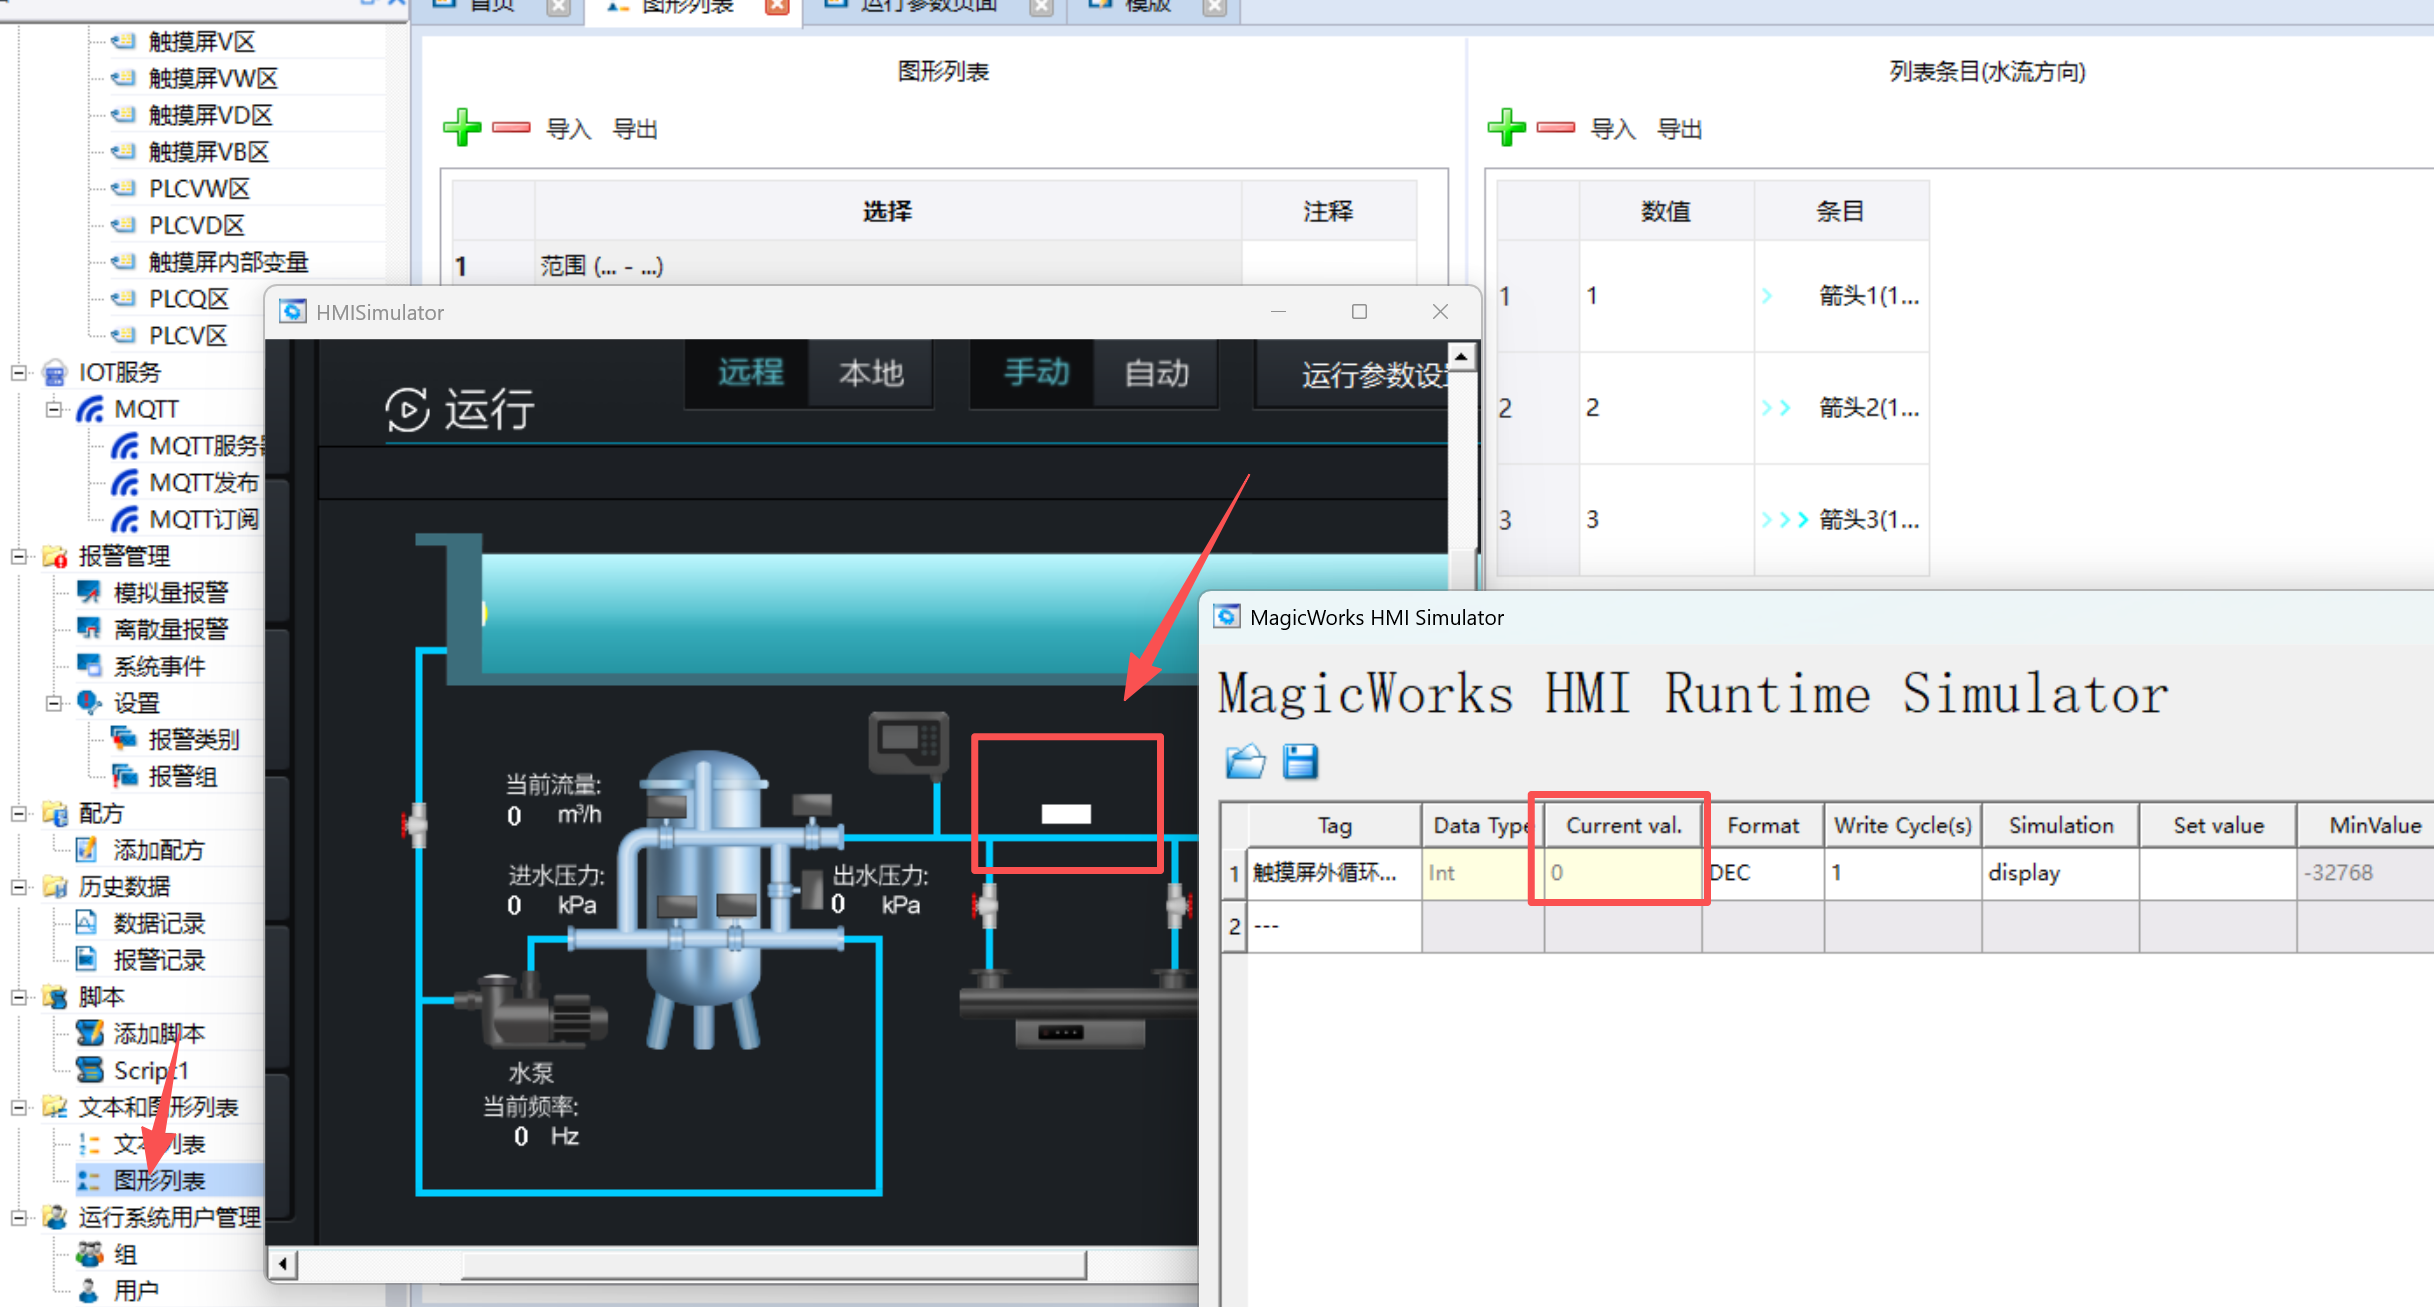This screenshot has height=1307, width=2434.
Task: Collapse the 脚本 tree node
Action: (x=18, y=997)
